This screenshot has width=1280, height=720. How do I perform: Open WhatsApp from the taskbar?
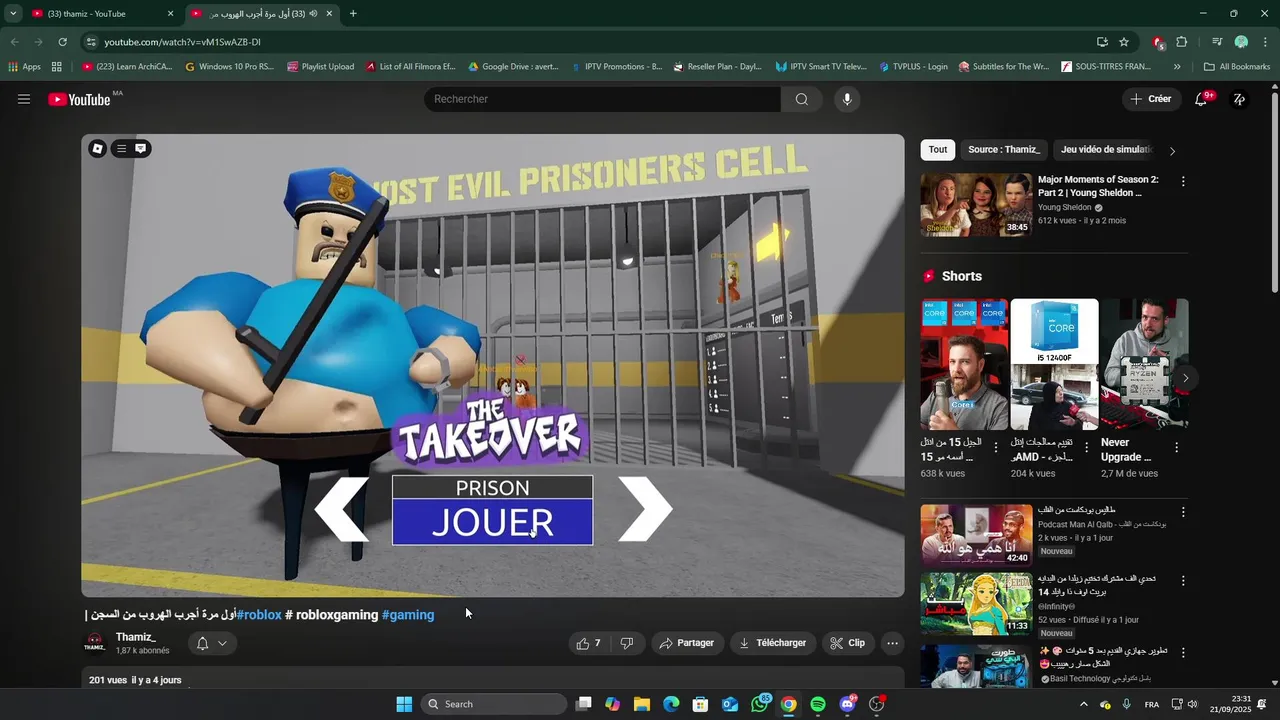coord(760,704)
